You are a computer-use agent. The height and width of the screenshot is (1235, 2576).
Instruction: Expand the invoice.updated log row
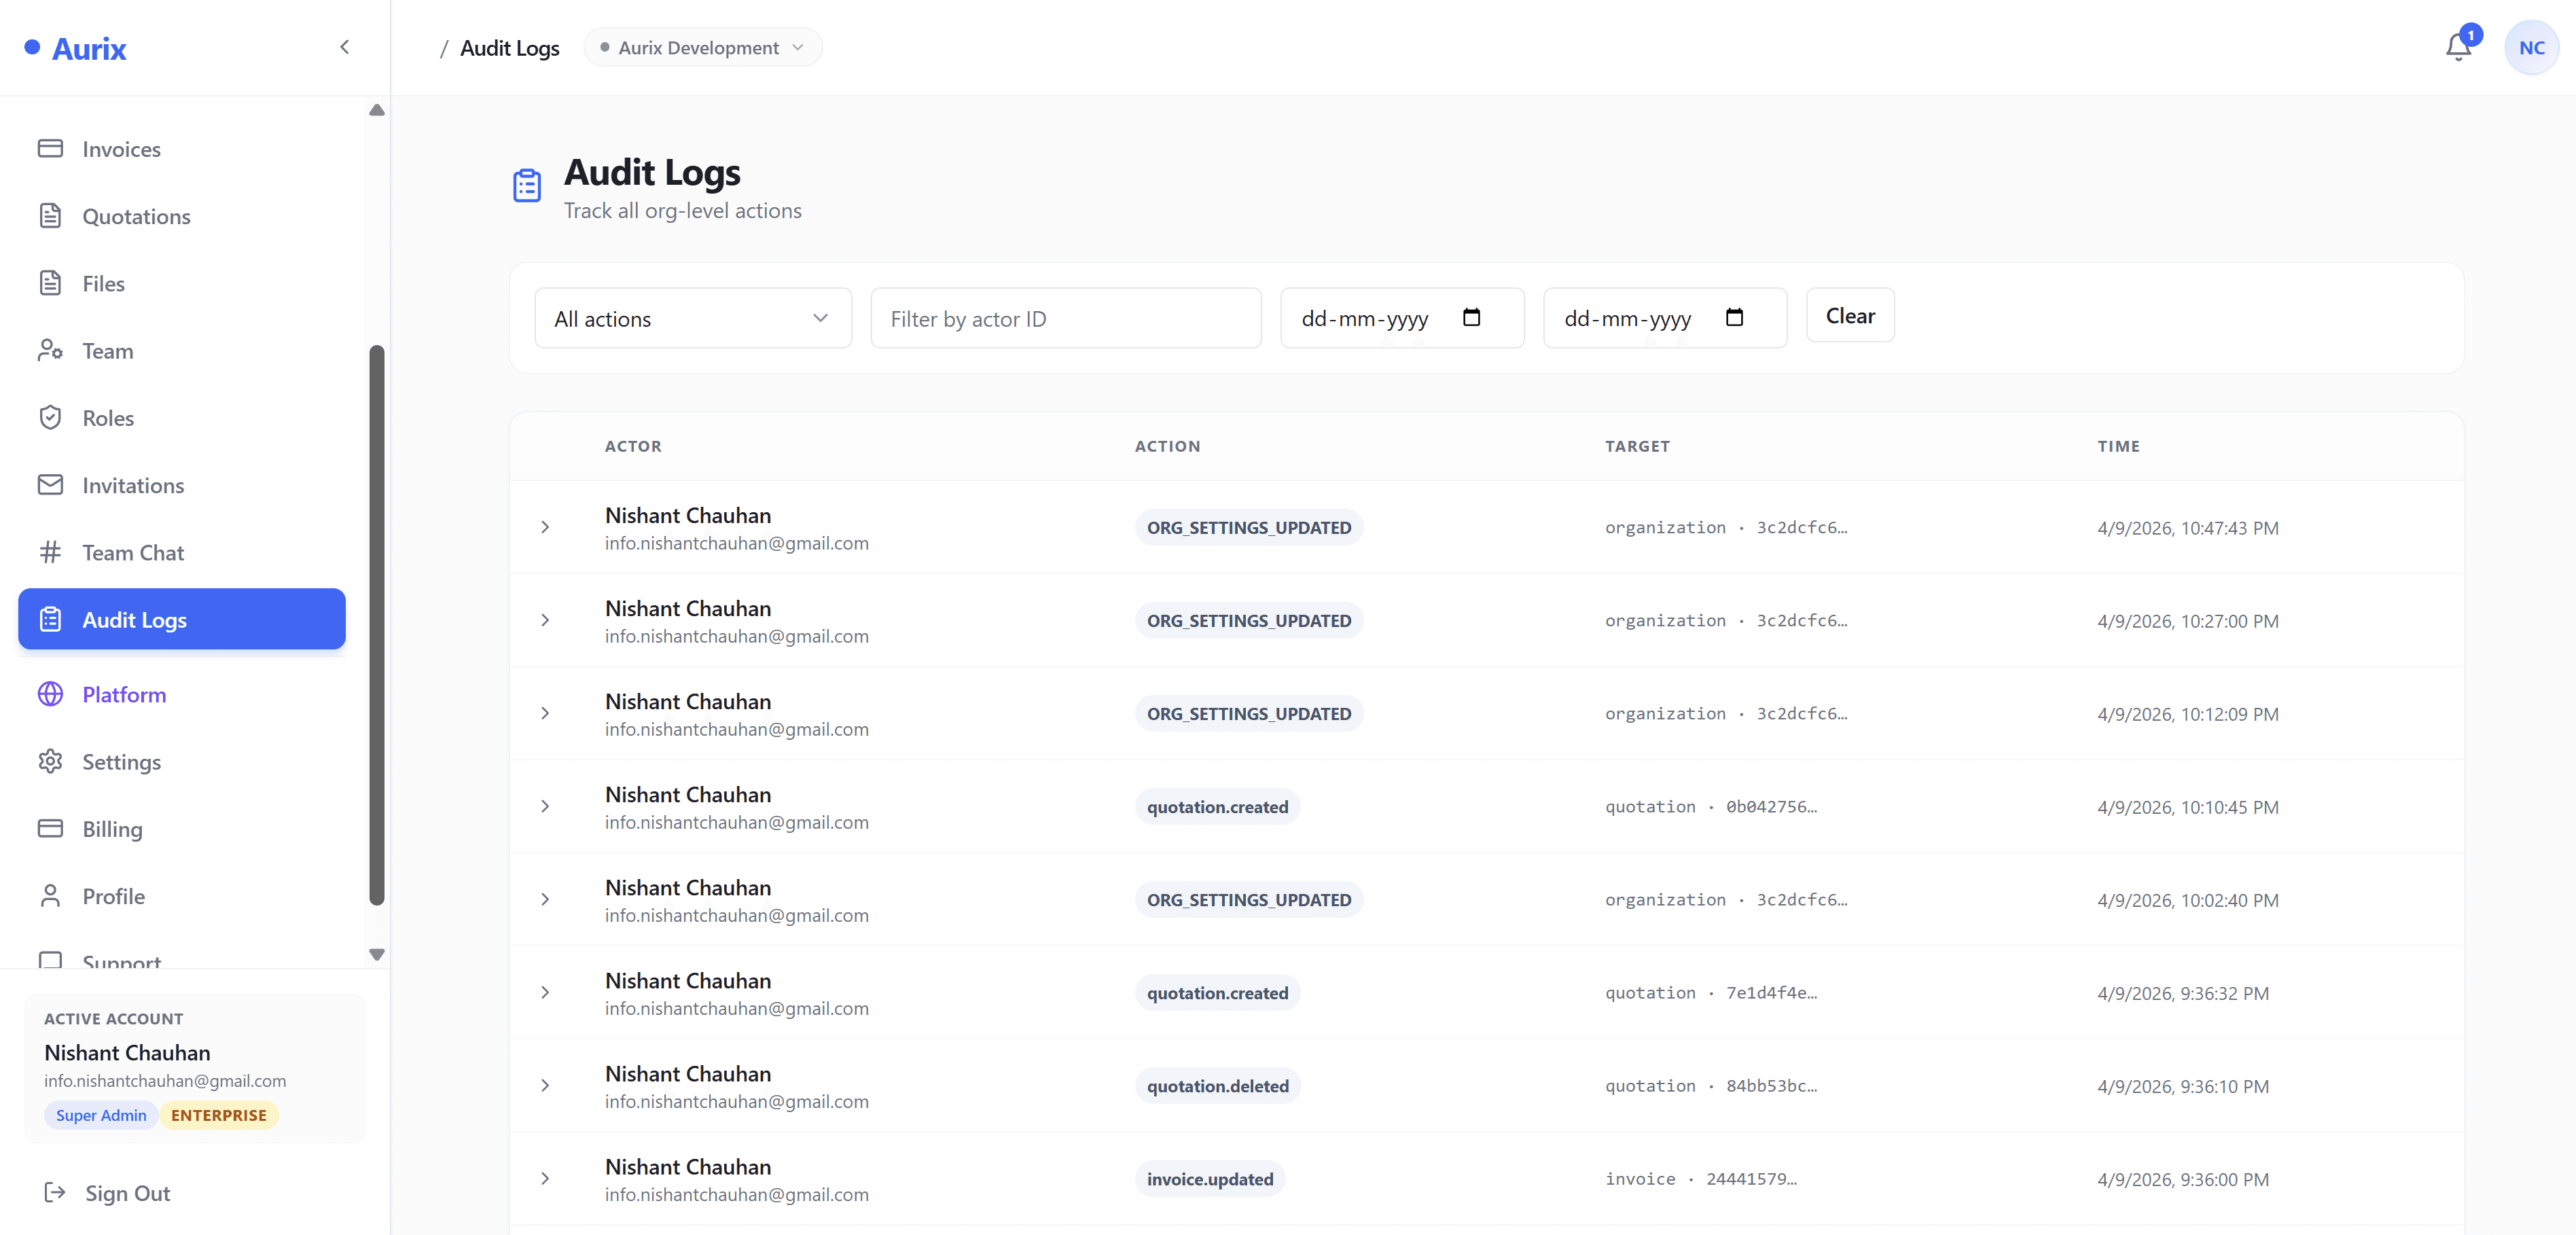(545, 1178)
